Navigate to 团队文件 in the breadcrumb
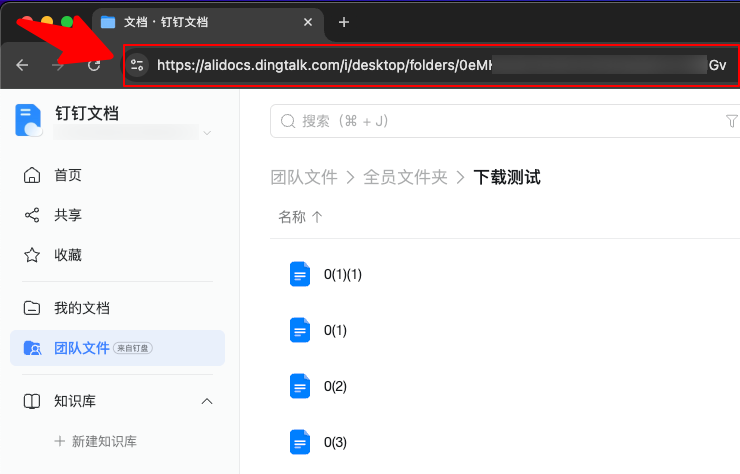This screenshot has height=474, width=740. coord(304,177)
